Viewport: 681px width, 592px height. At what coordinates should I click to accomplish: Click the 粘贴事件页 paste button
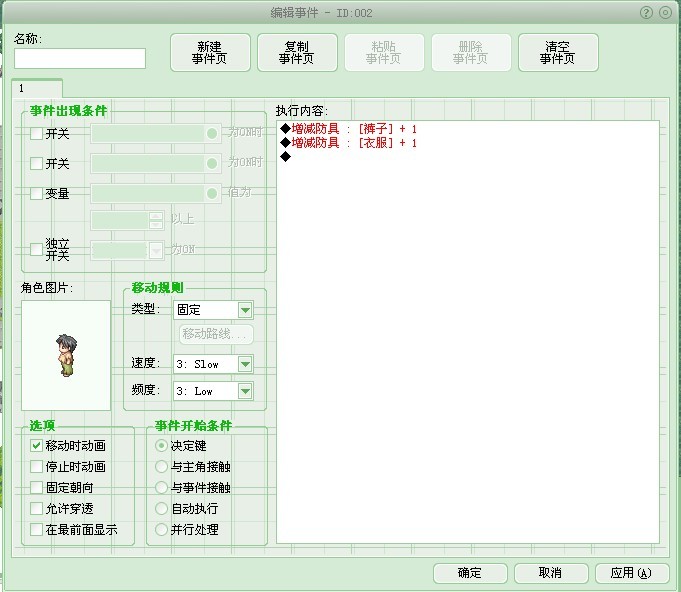coord(384,53)
